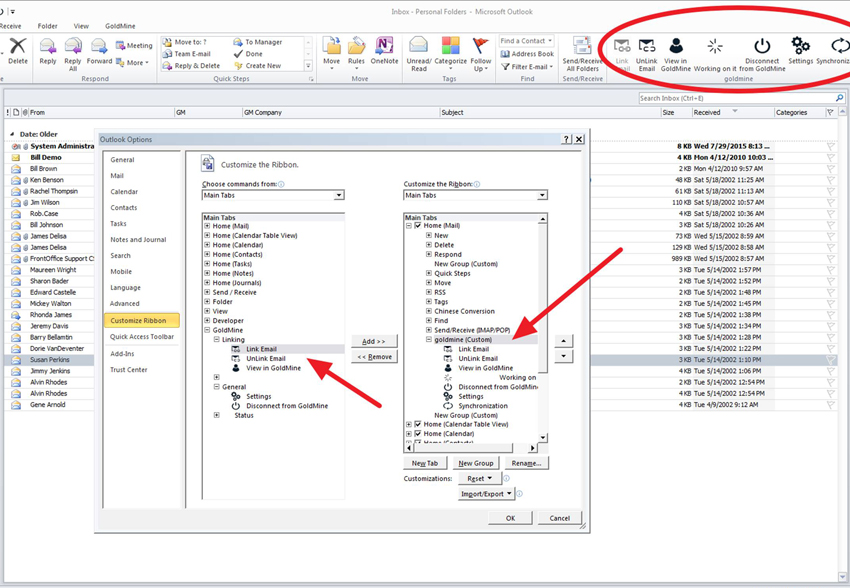This screenshot has height=588, width=850.
Task: Click View in GoldMine in the ribbon
Action: (x=675, y=54)
